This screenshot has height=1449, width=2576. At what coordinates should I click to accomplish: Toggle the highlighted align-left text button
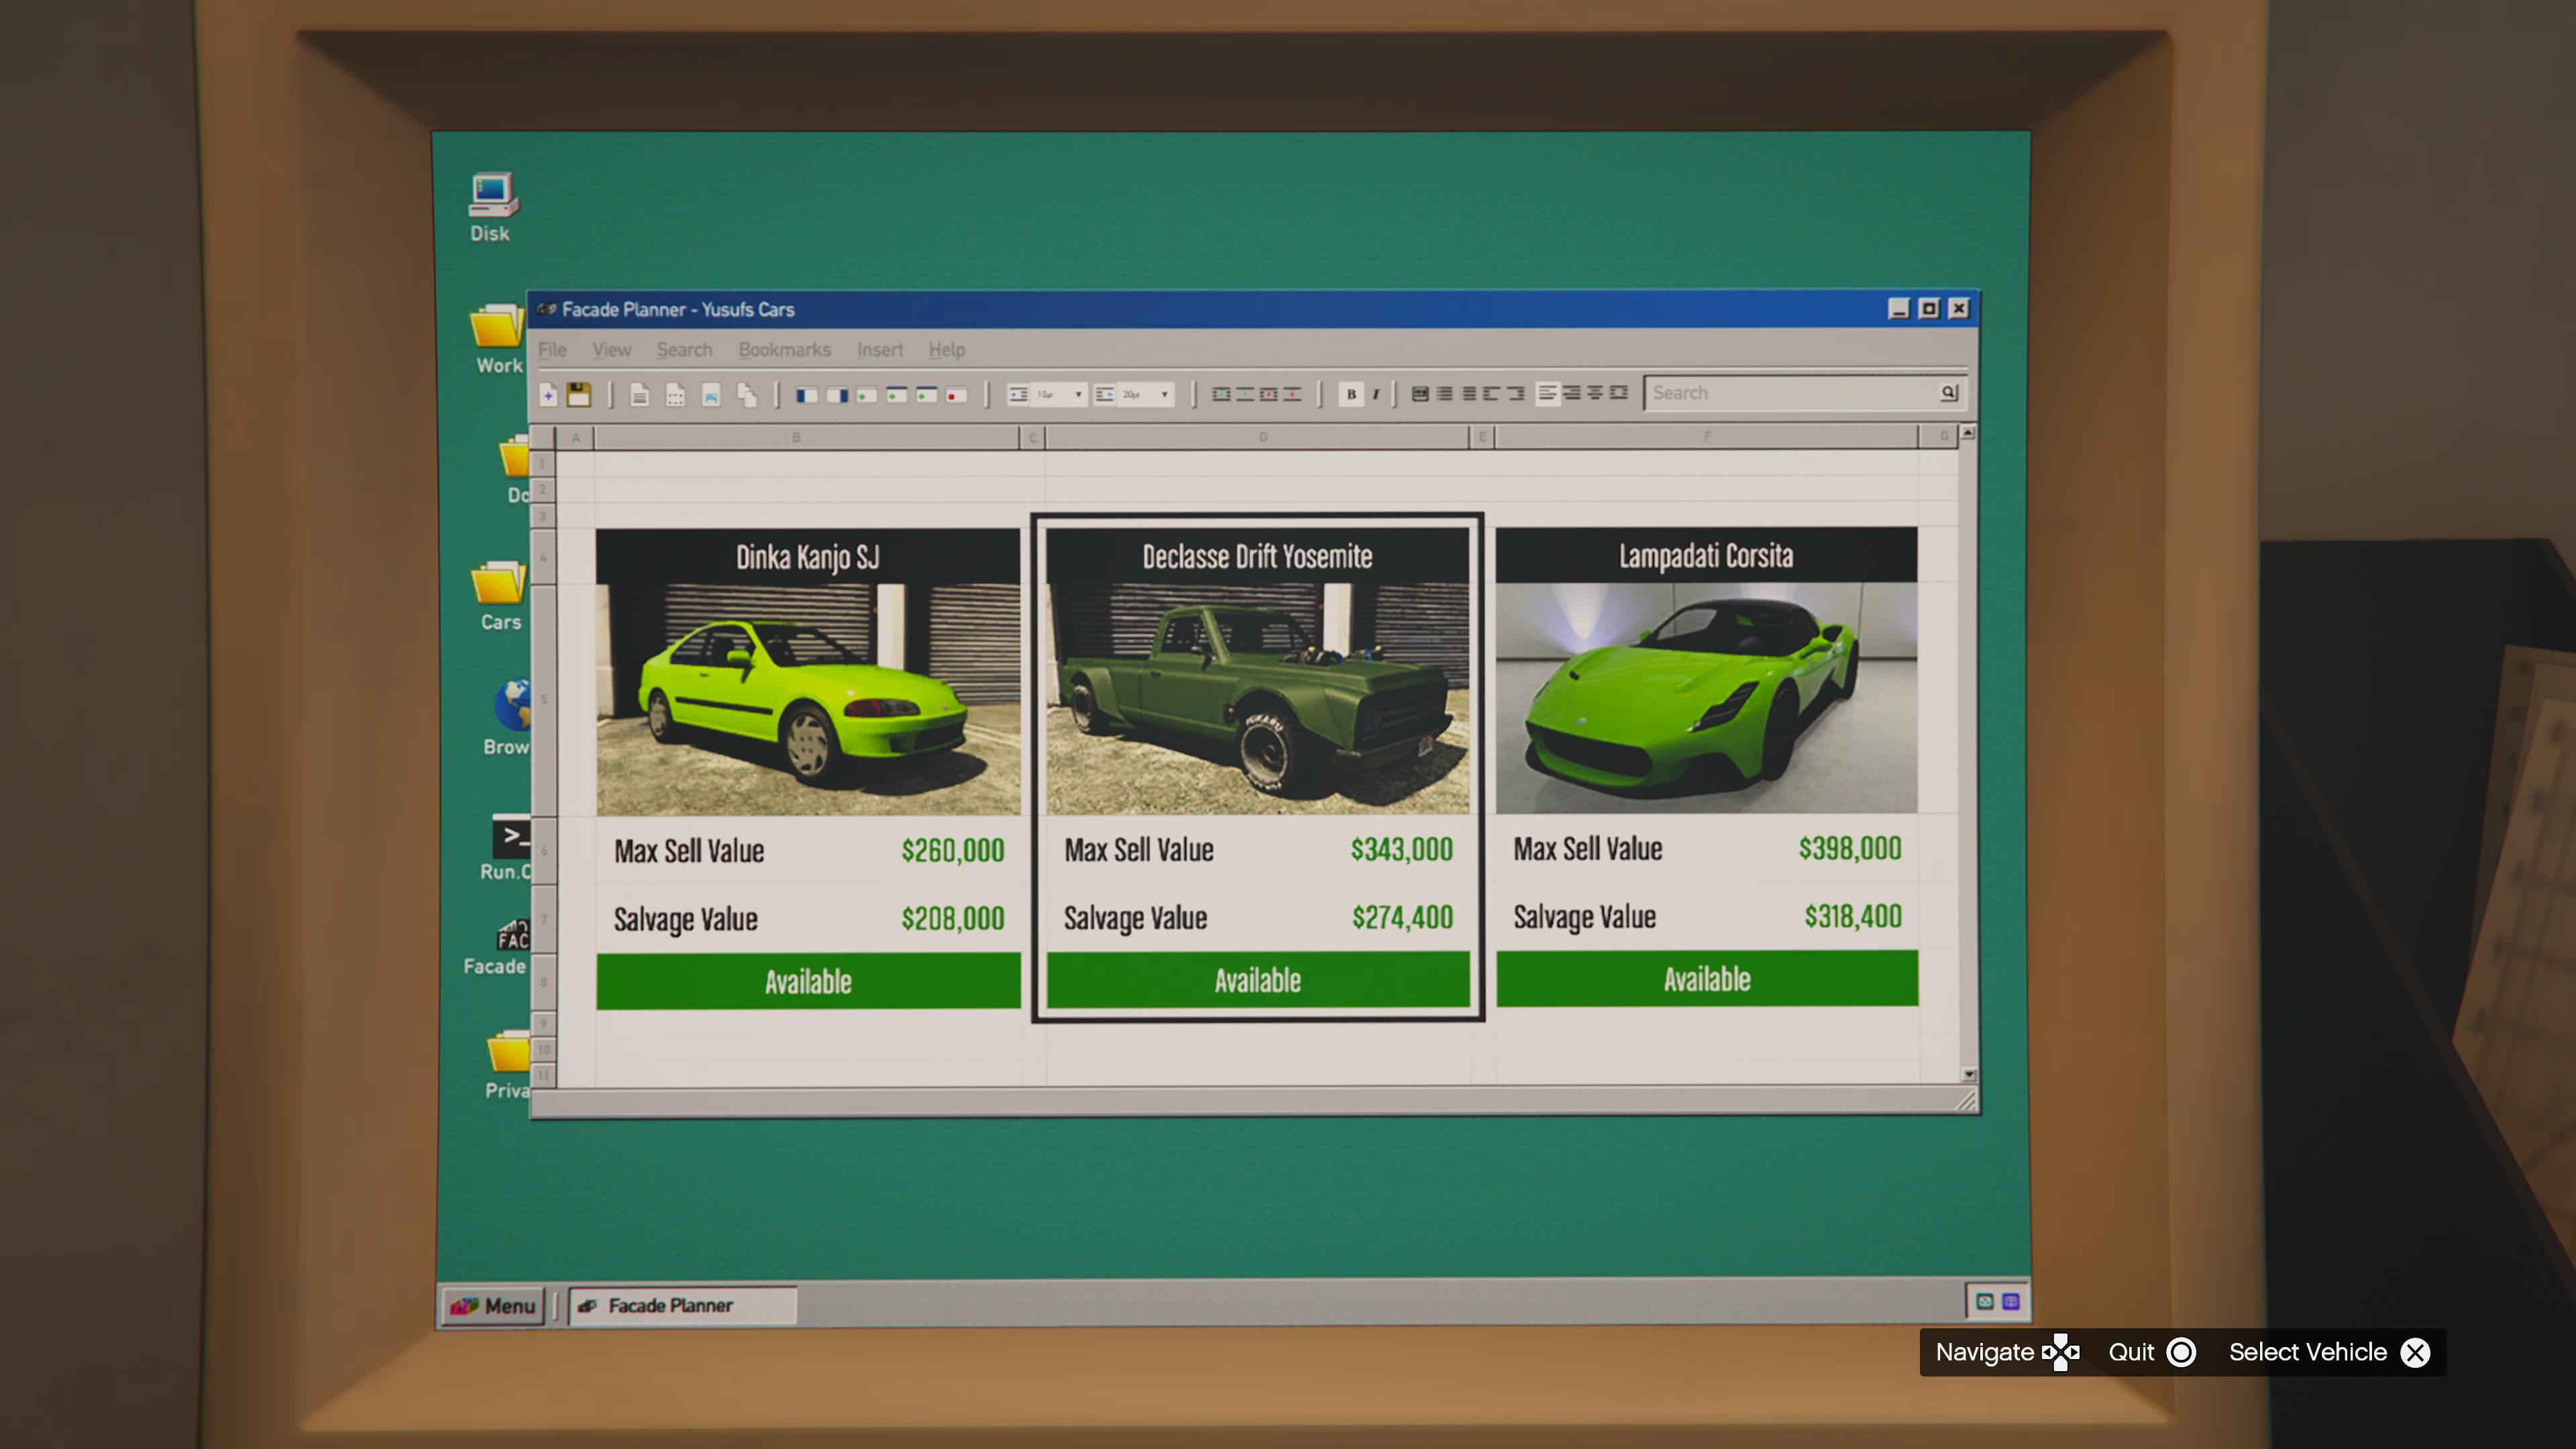coord(1548,394)
